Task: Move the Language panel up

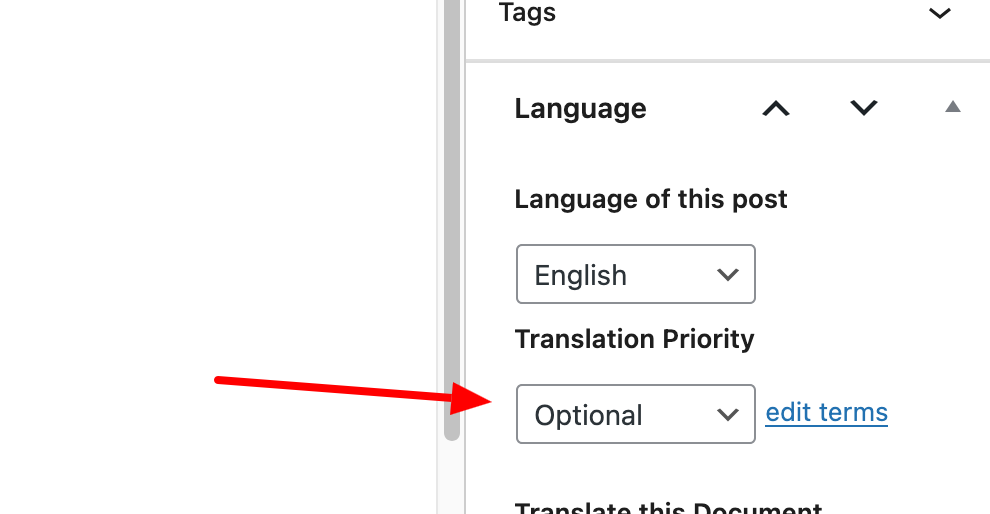Action: [776, 108]
